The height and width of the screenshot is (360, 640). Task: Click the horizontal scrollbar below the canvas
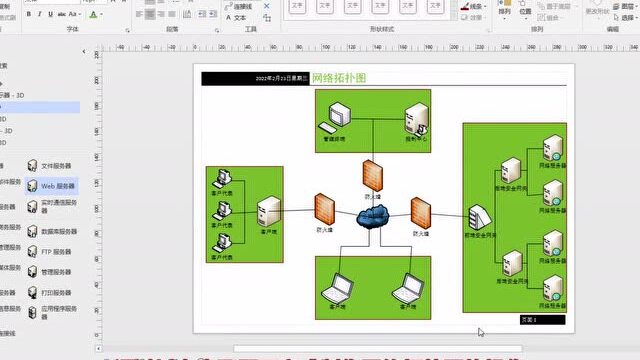pos(378,349)
